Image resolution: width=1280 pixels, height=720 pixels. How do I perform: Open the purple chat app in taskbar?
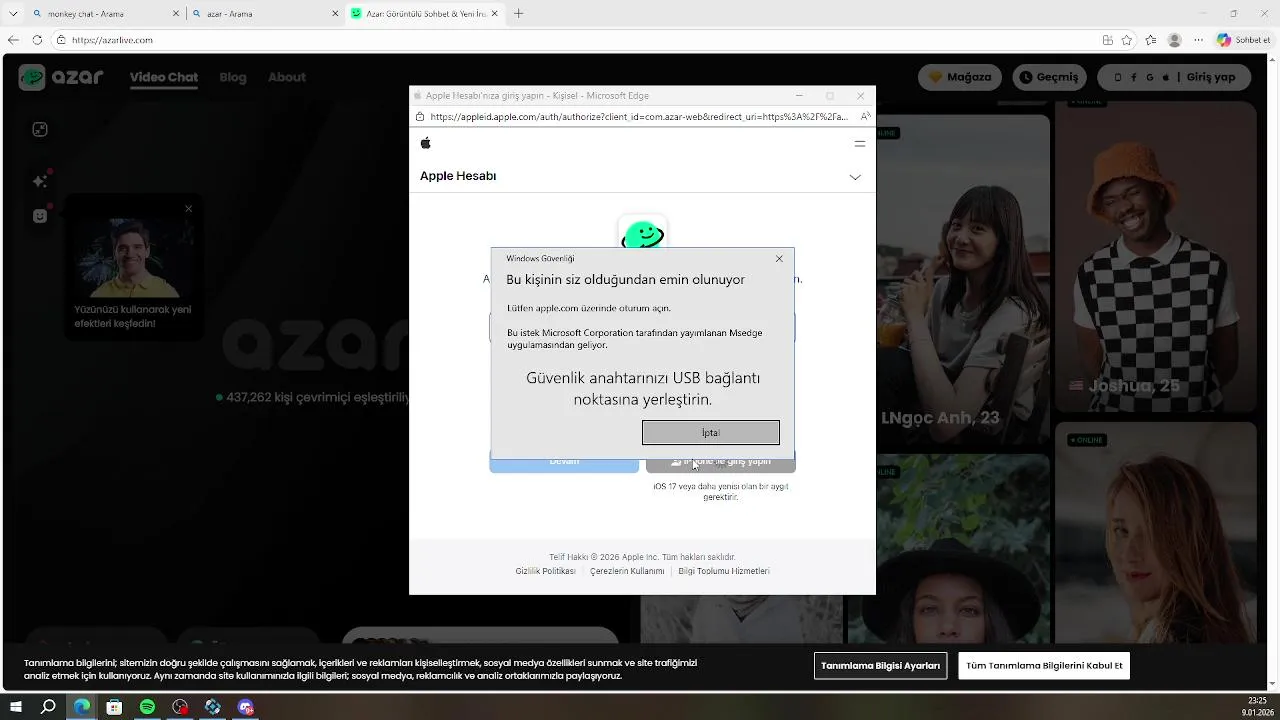(246, 707)
